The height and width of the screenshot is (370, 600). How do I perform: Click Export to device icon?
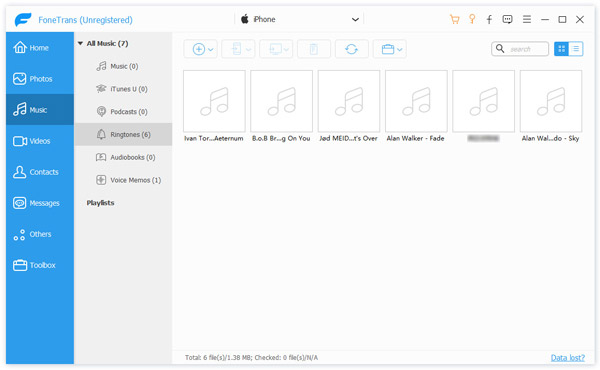236,49
